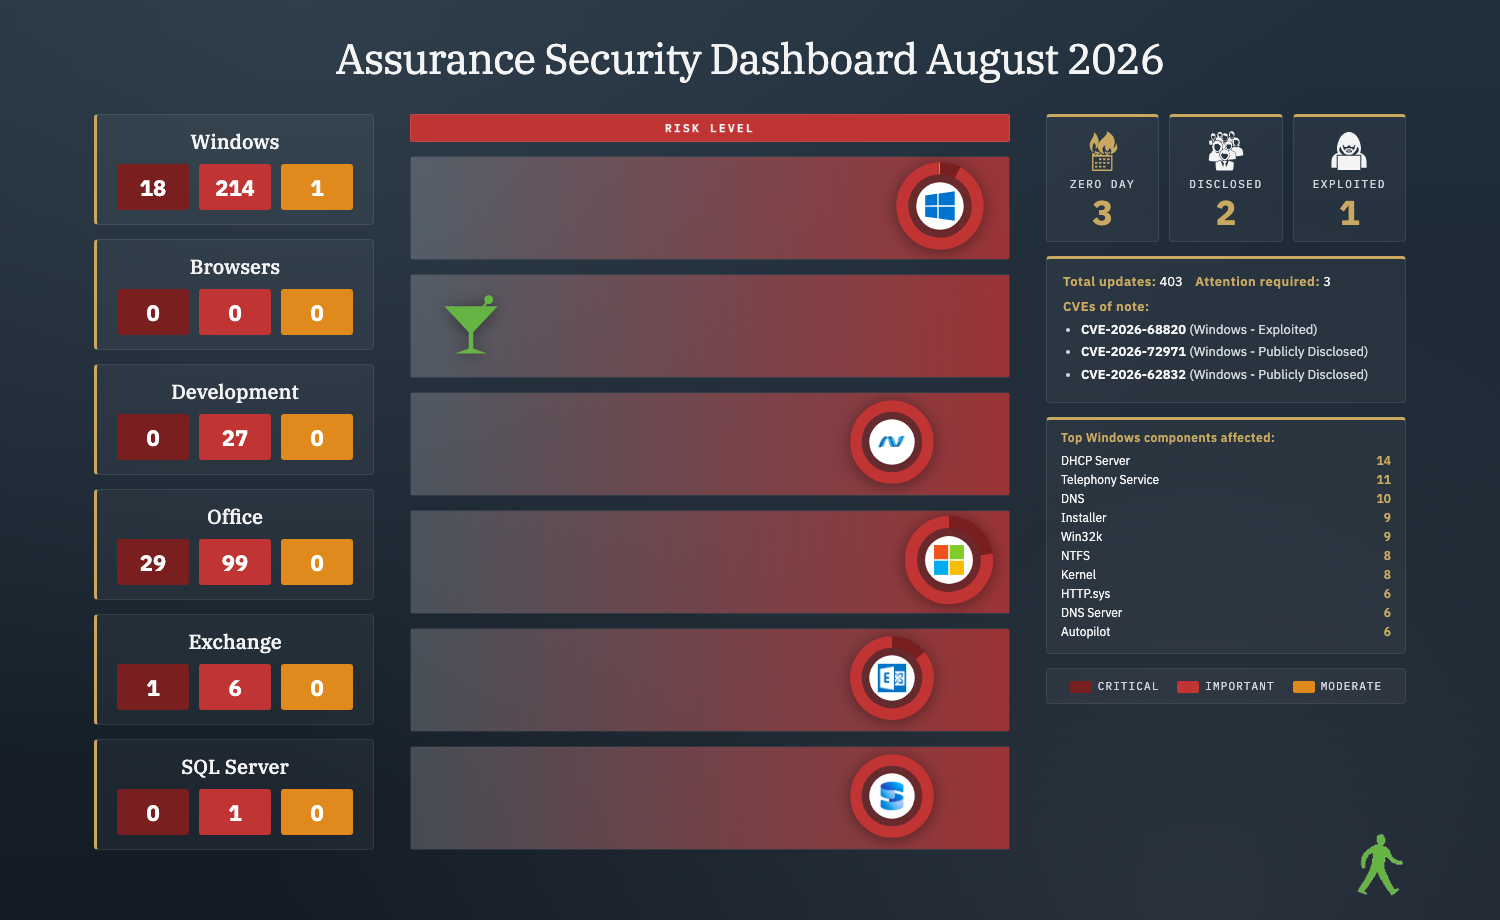This screenshot has width=1500, height=920.
Task: Select the Win32k component row
Action: point(1226,537)
